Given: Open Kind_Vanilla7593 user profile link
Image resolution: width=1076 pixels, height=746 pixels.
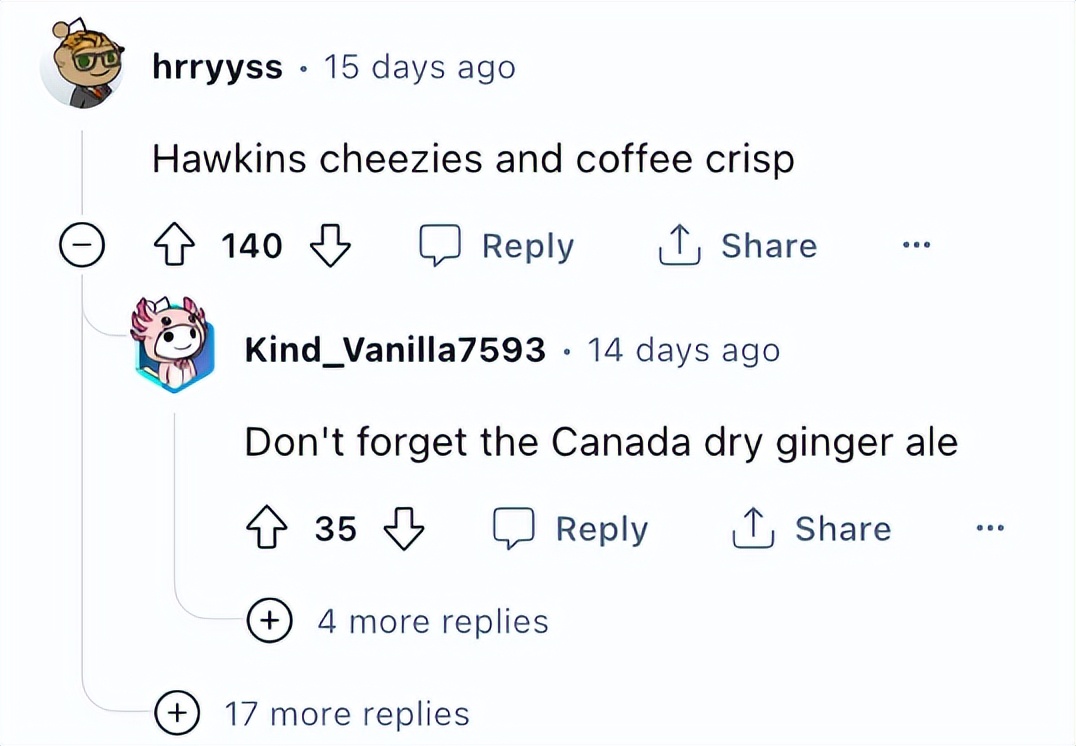Looking at the screenshot, I should (395, 350).
